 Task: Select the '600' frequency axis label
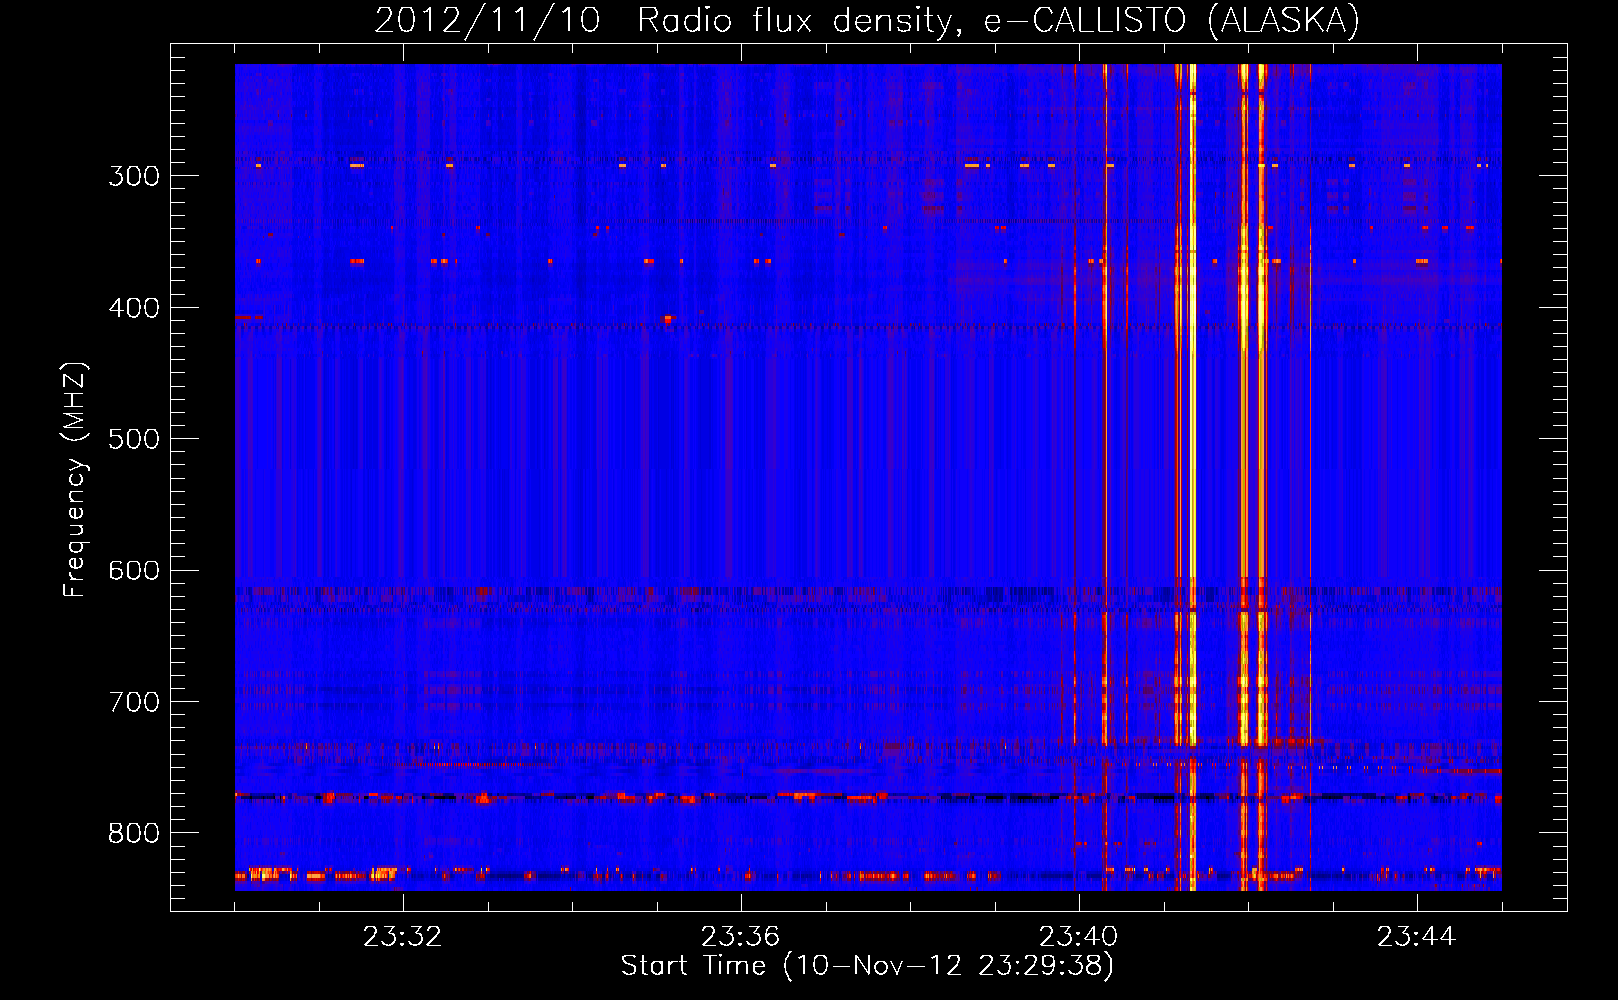(x=134, y=571)
